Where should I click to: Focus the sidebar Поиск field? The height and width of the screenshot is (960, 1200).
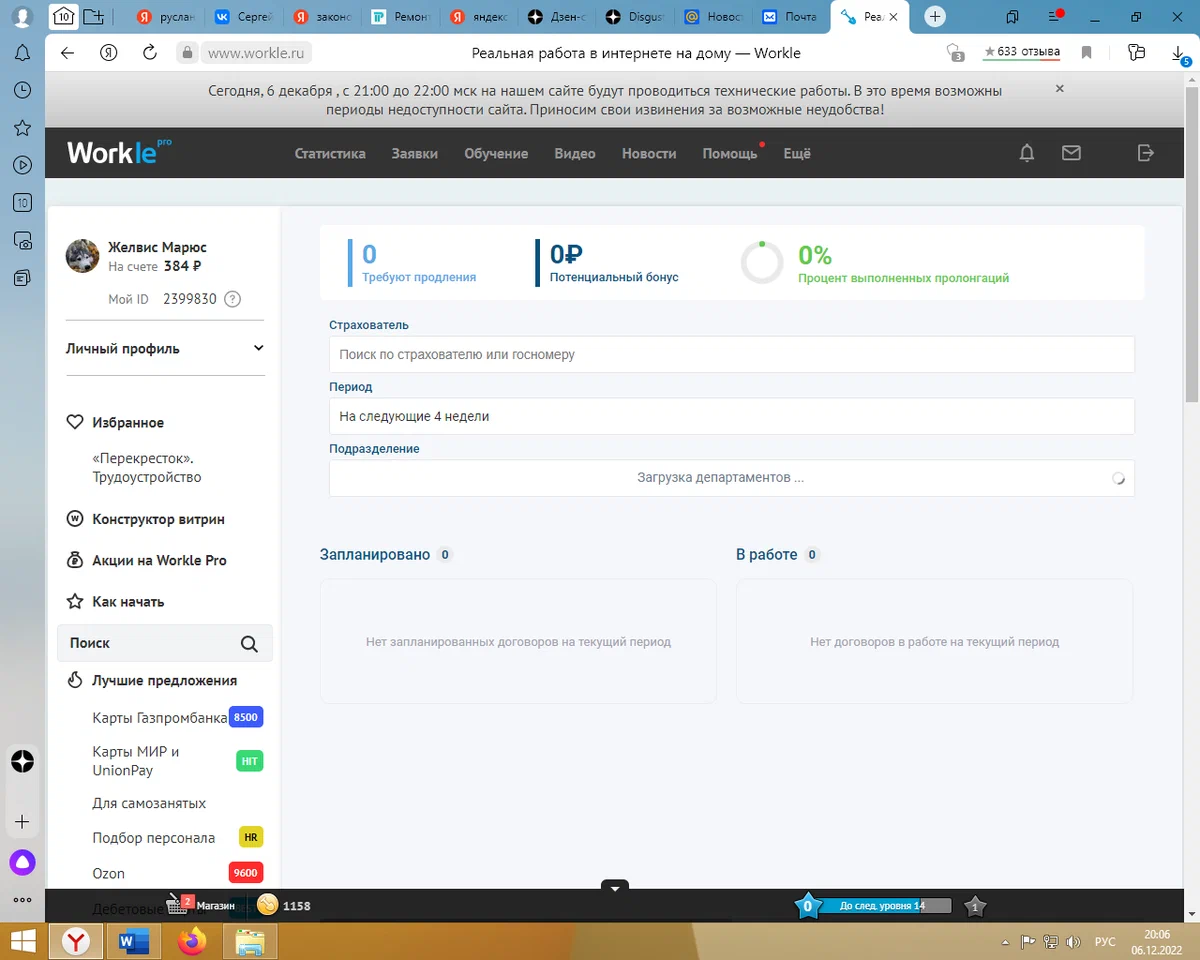165,643
